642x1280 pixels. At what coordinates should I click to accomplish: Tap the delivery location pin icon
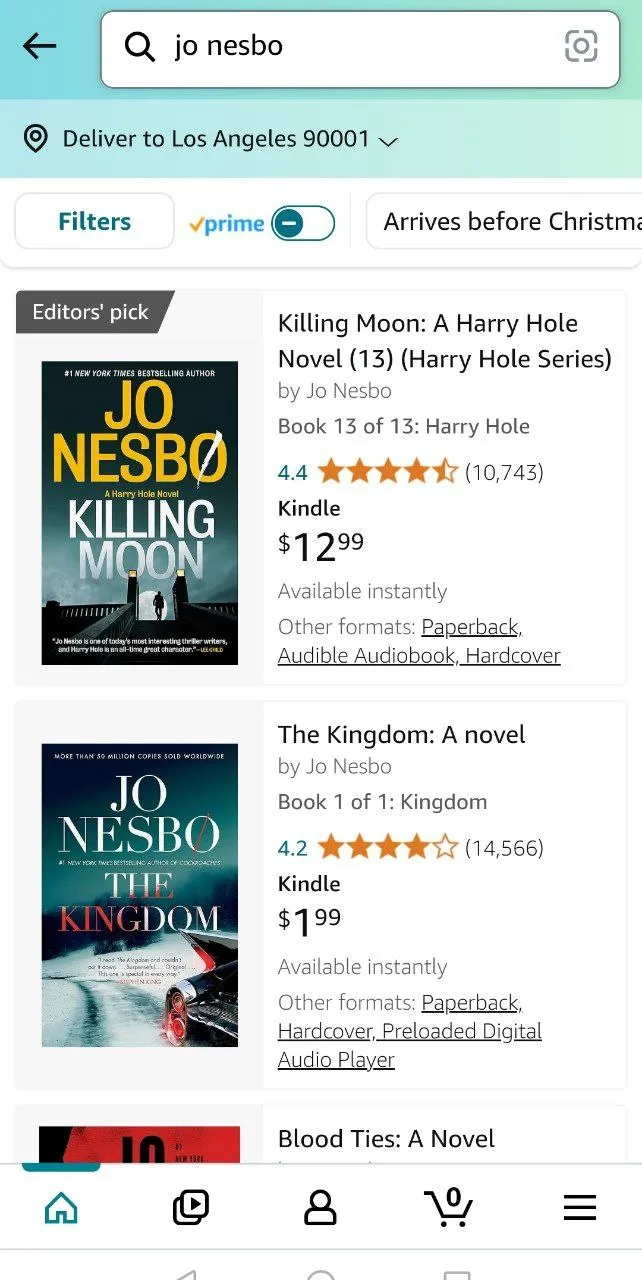[36, 139]
